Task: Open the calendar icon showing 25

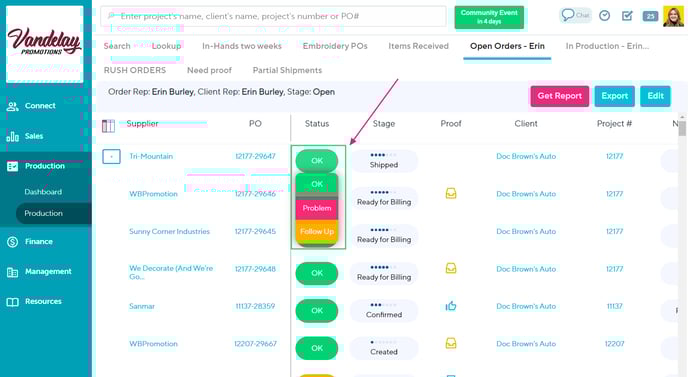Action: [x=650, y=16]
